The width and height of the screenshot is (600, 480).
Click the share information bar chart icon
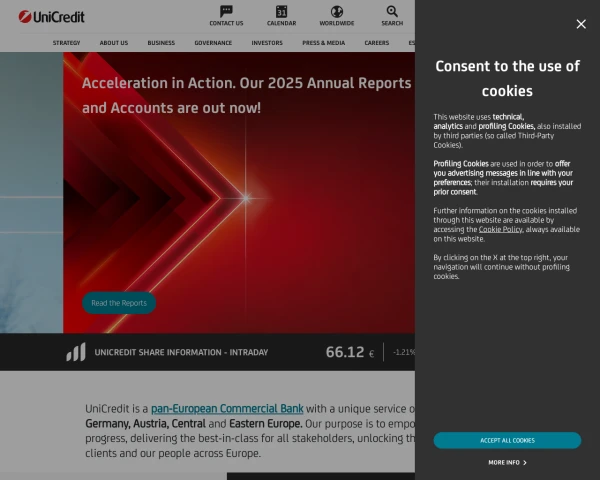pos(76,352)
